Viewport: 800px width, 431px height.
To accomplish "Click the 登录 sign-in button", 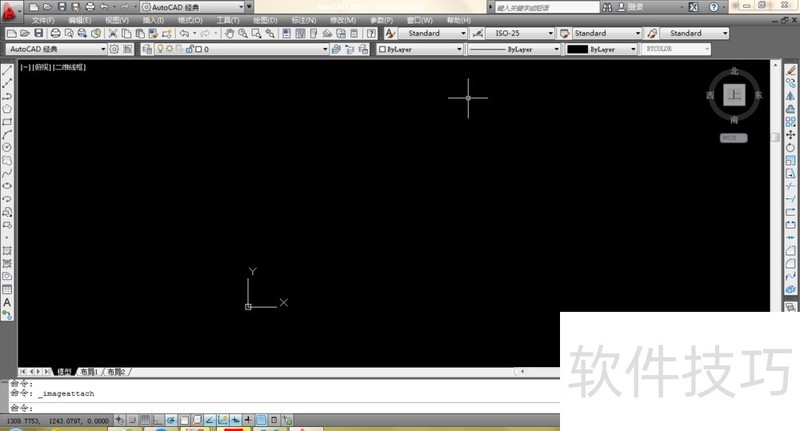I will (x=631, y=7).
